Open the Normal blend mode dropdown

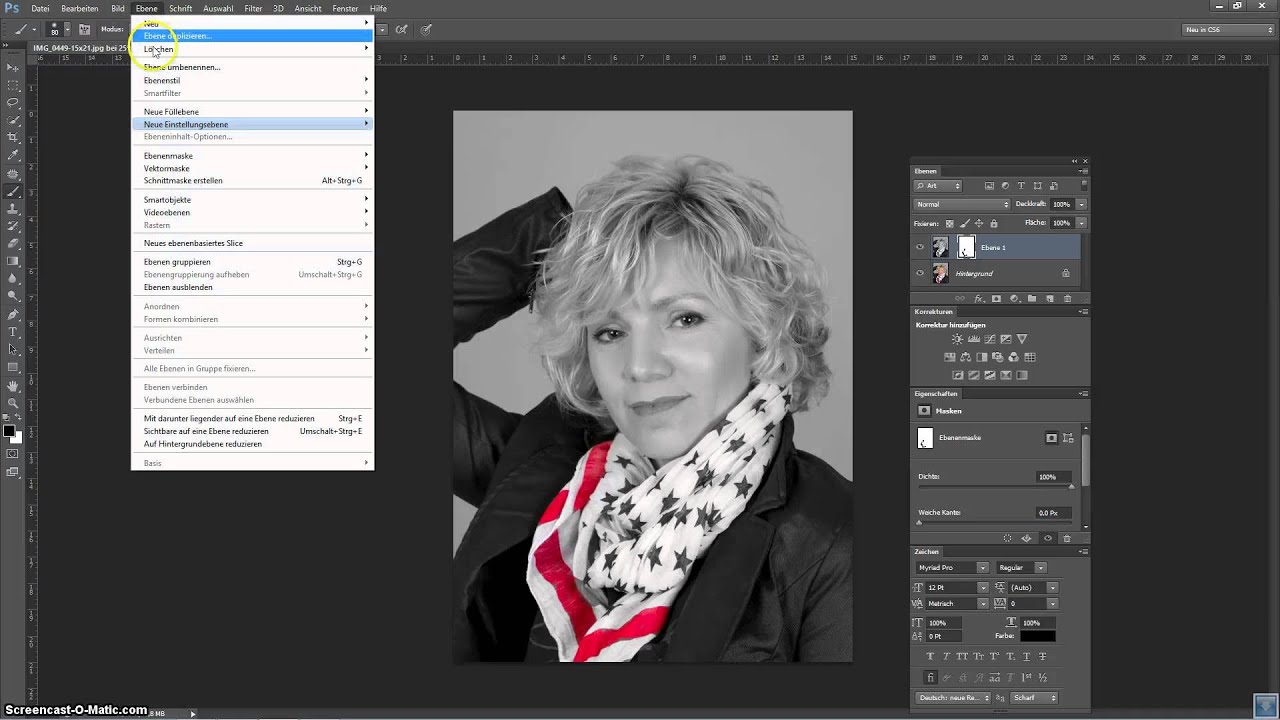coord(963,204)
